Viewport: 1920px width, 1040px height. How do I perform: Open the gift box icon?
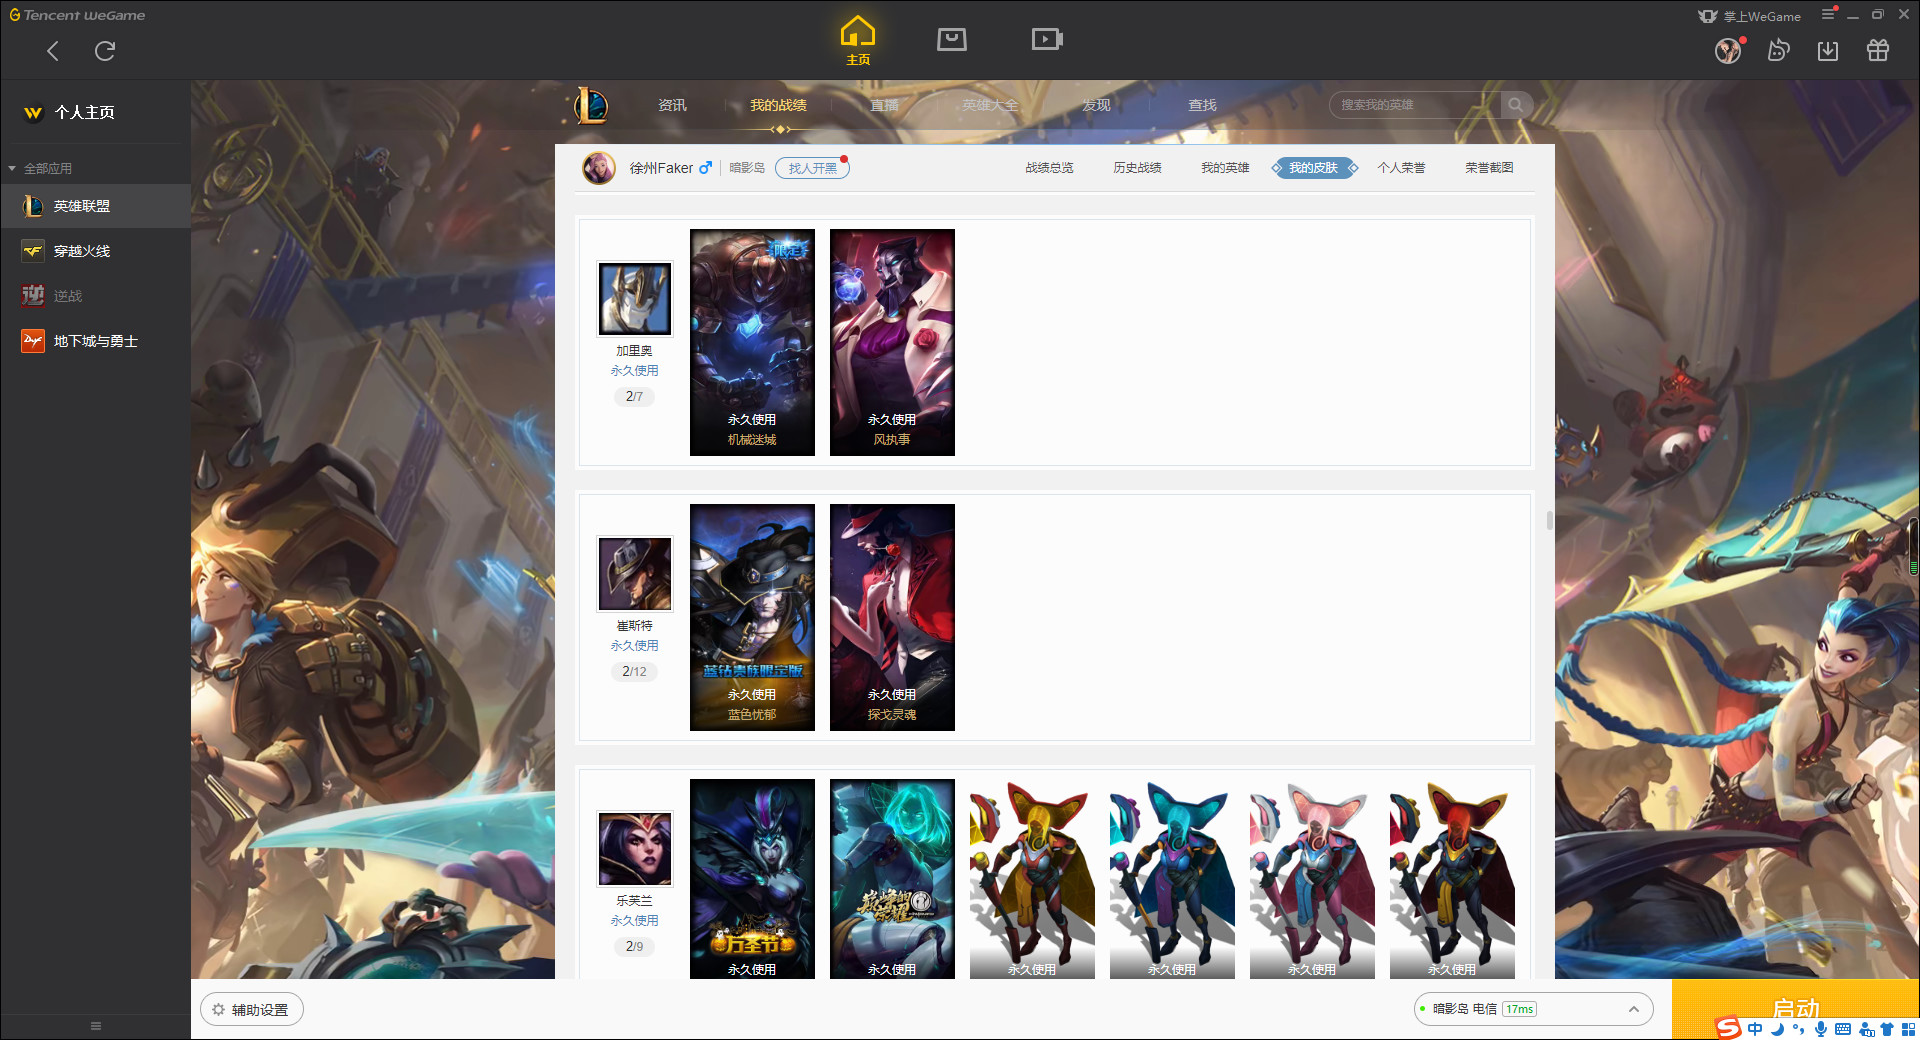[1878, 51]
